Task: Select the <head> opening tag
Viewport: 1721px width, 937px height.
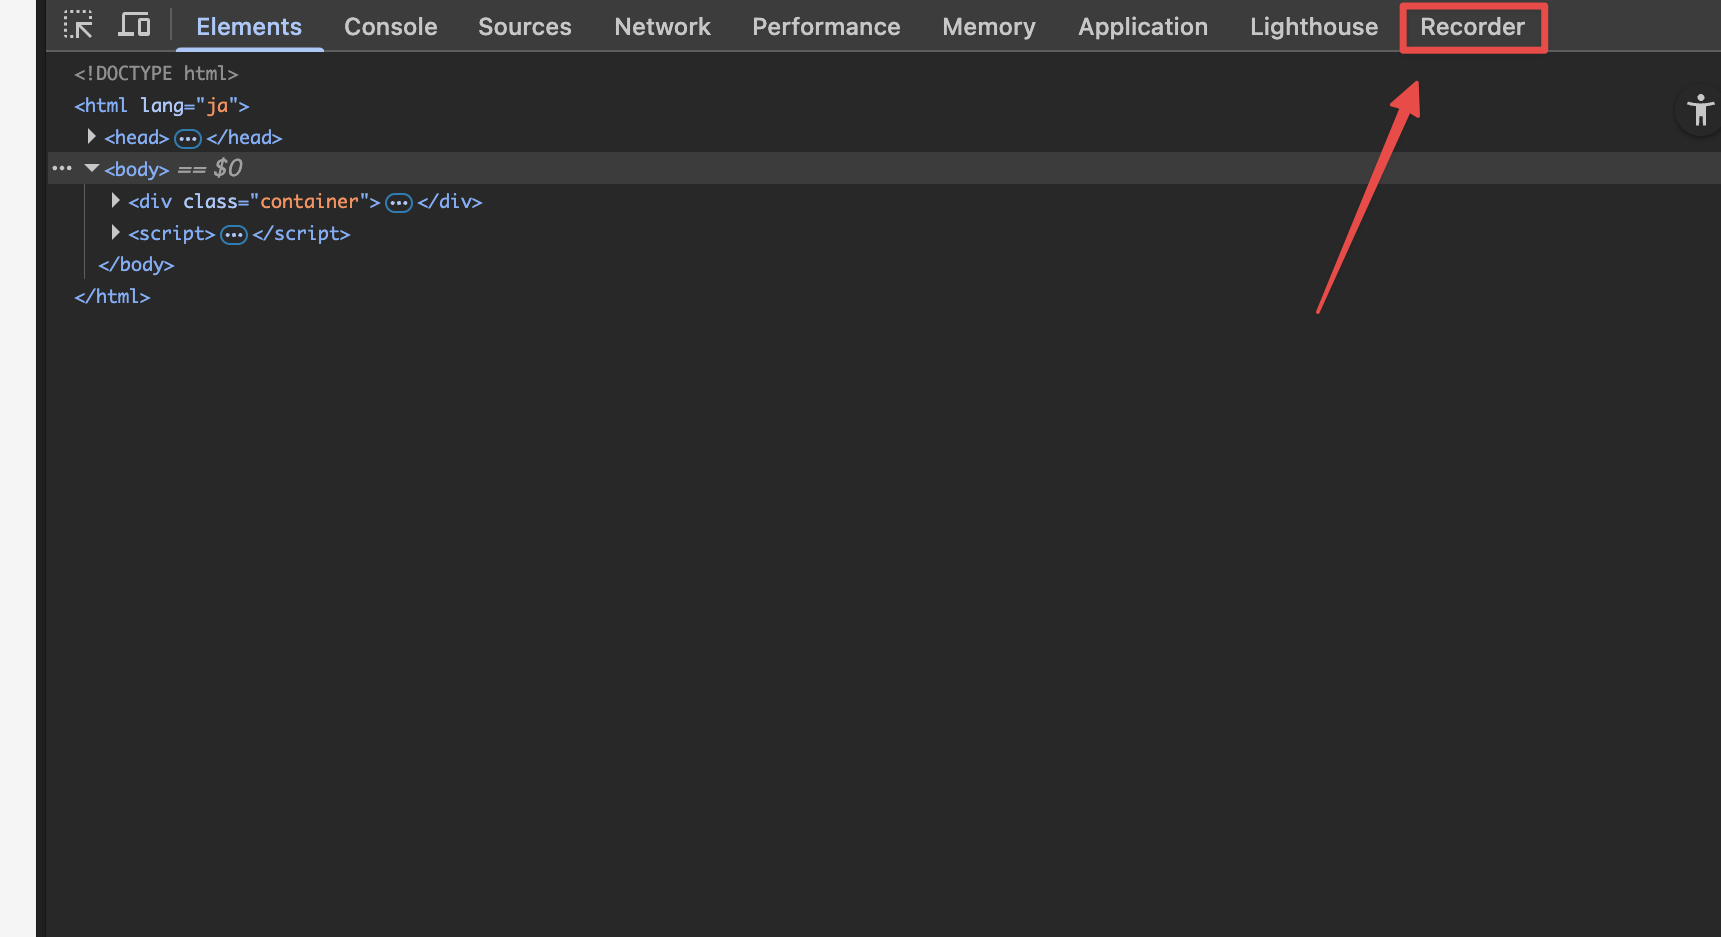Action: pos(137,137)
